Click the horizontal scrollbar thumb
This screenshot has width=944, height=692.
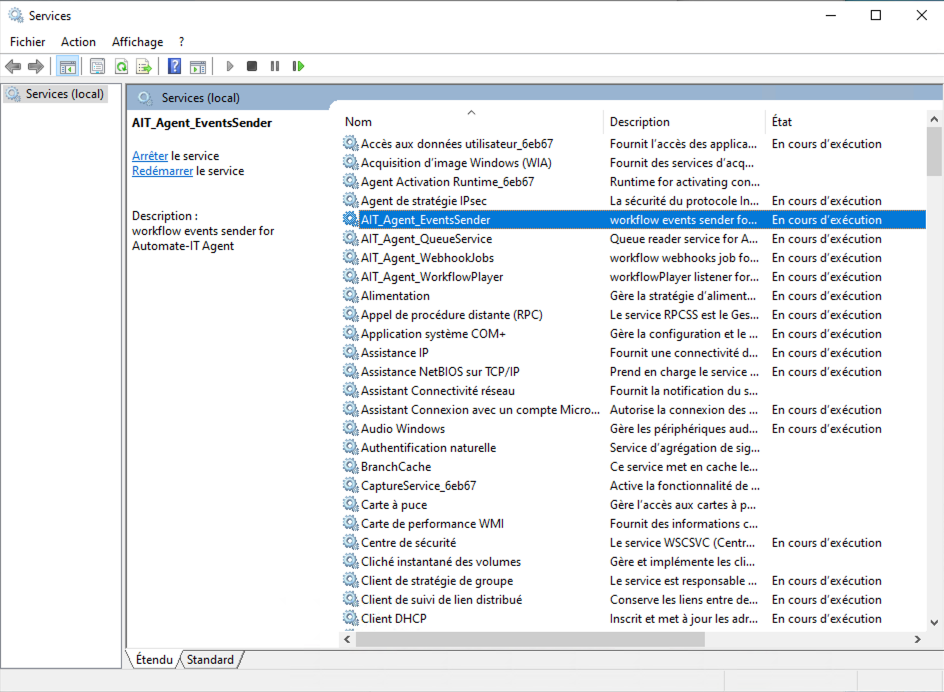point(530,639)
